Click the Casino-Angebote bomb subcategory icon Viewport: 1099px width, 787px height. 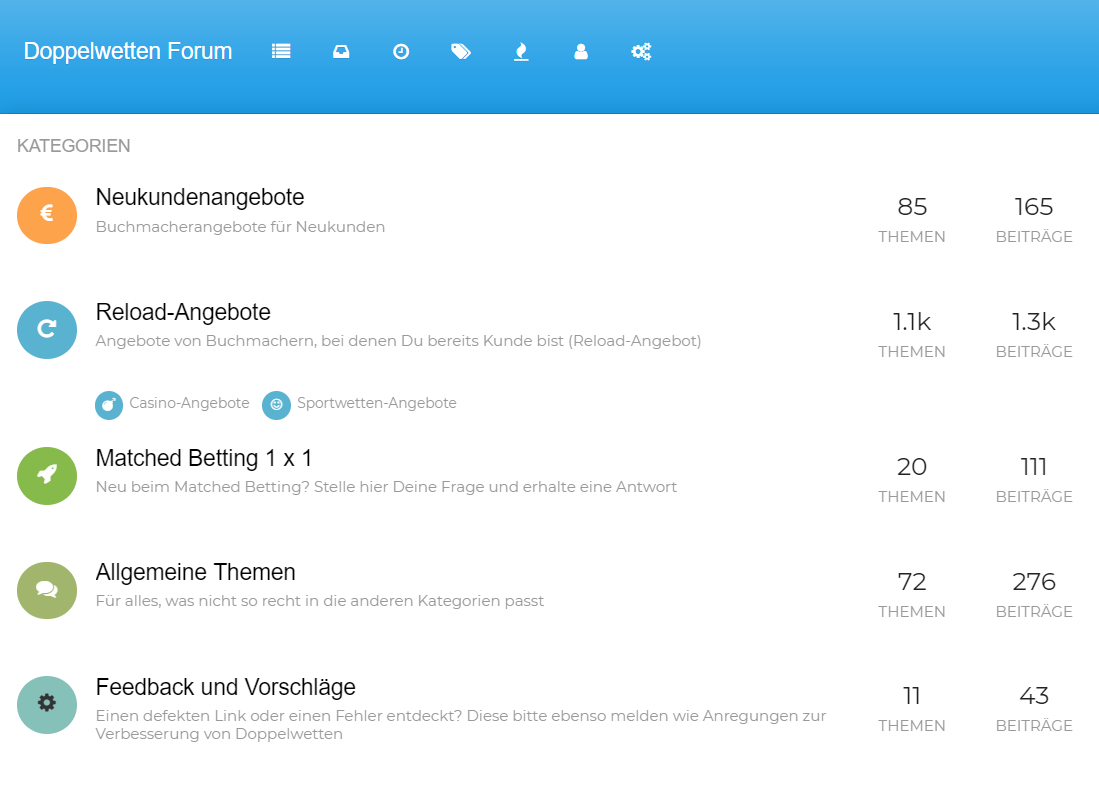click(x=109, y=405)
